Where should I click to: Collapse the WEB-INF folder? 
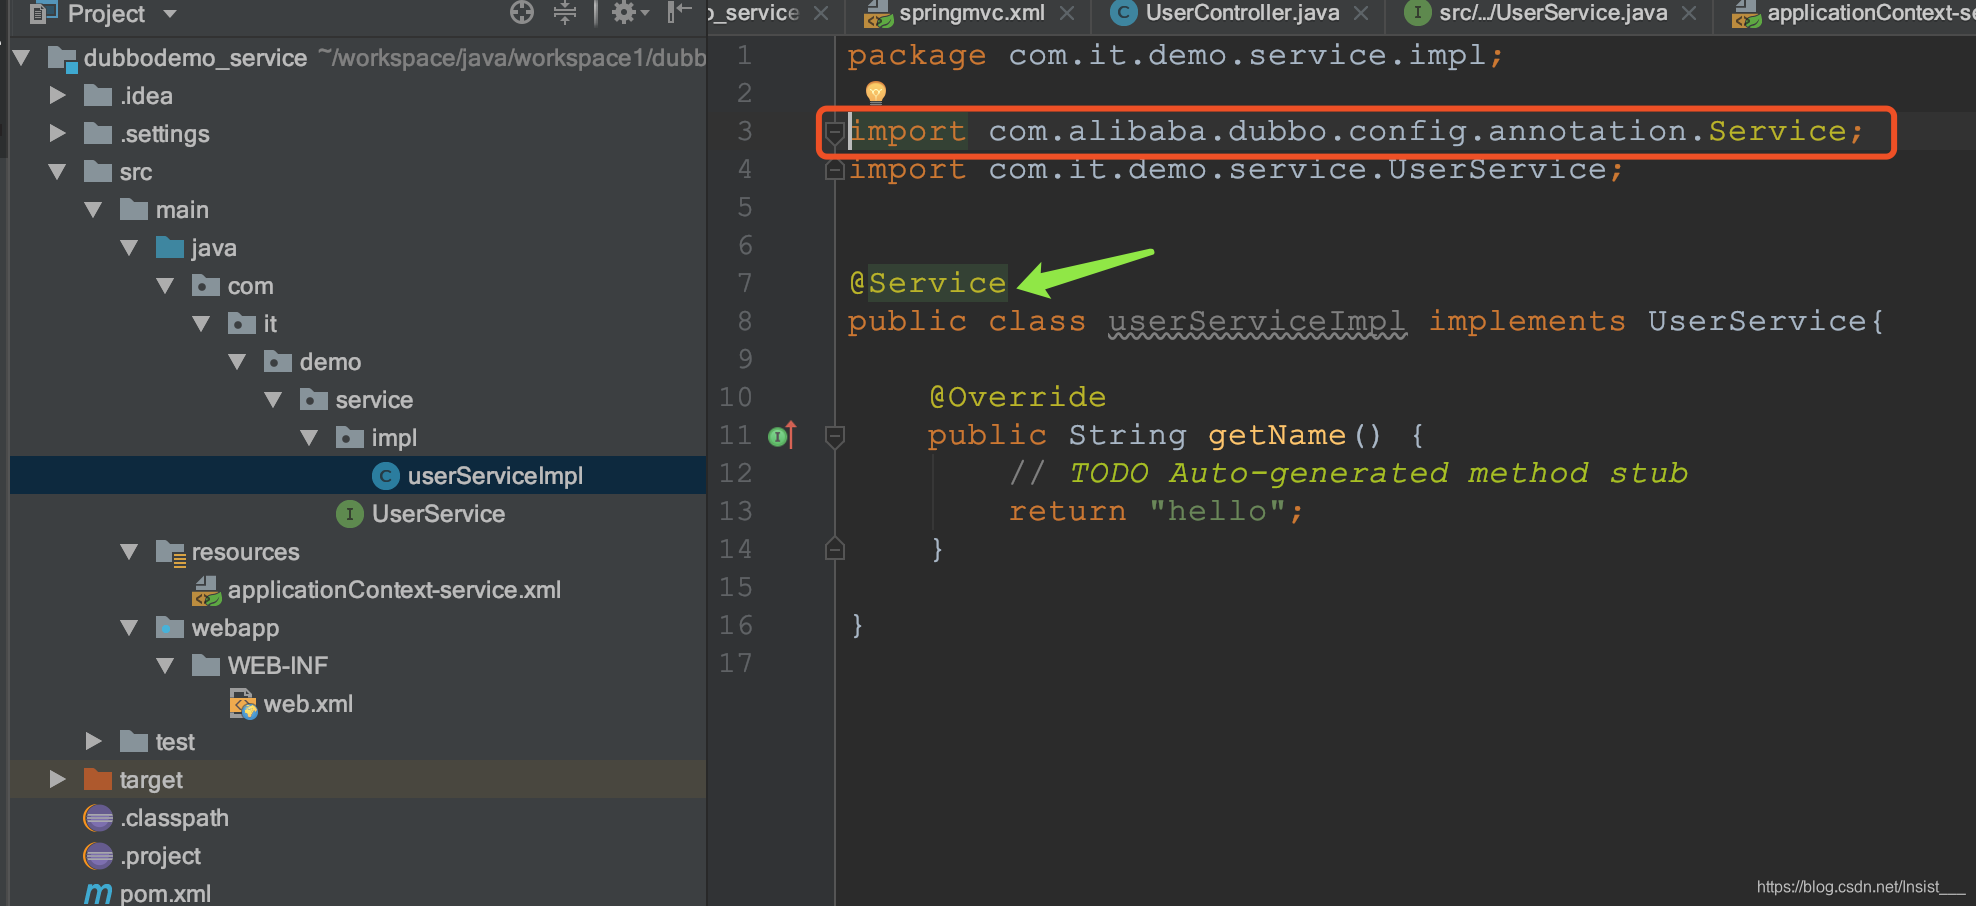point(165,666)
